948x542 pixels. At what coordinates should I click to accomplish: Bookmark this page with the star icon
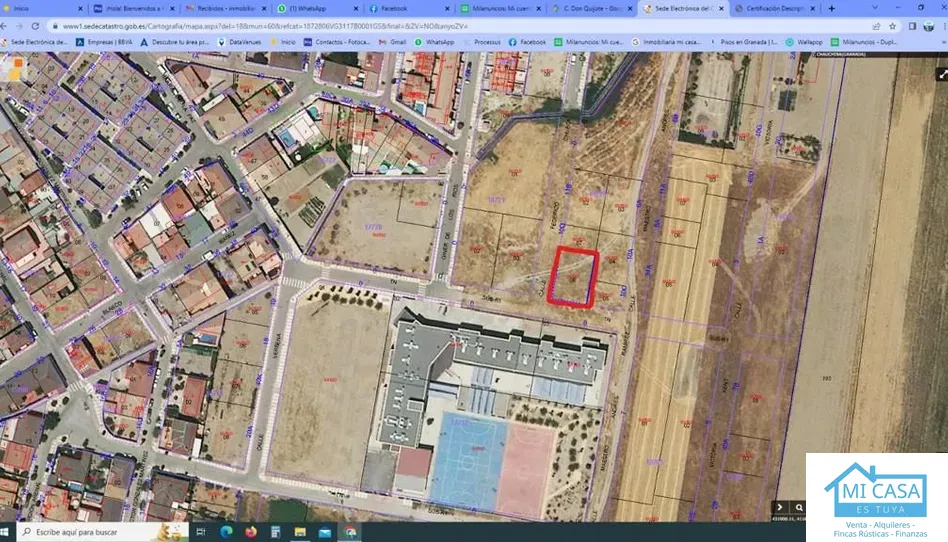pos(892,26)
